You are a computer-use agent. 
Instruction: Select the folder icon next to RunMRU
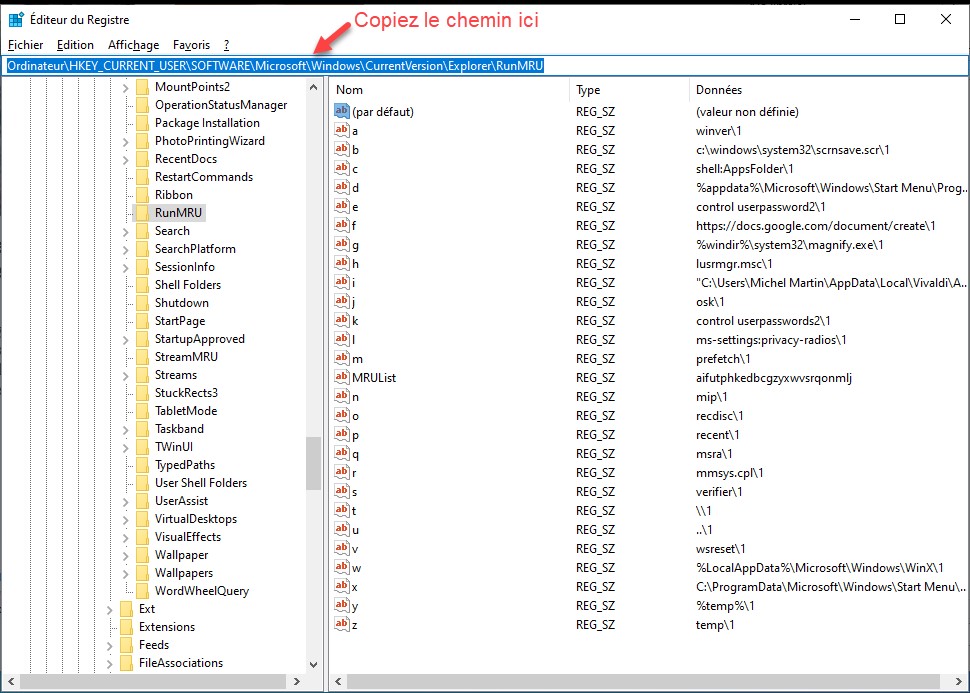pyautogui.click(x=141, y=213)
